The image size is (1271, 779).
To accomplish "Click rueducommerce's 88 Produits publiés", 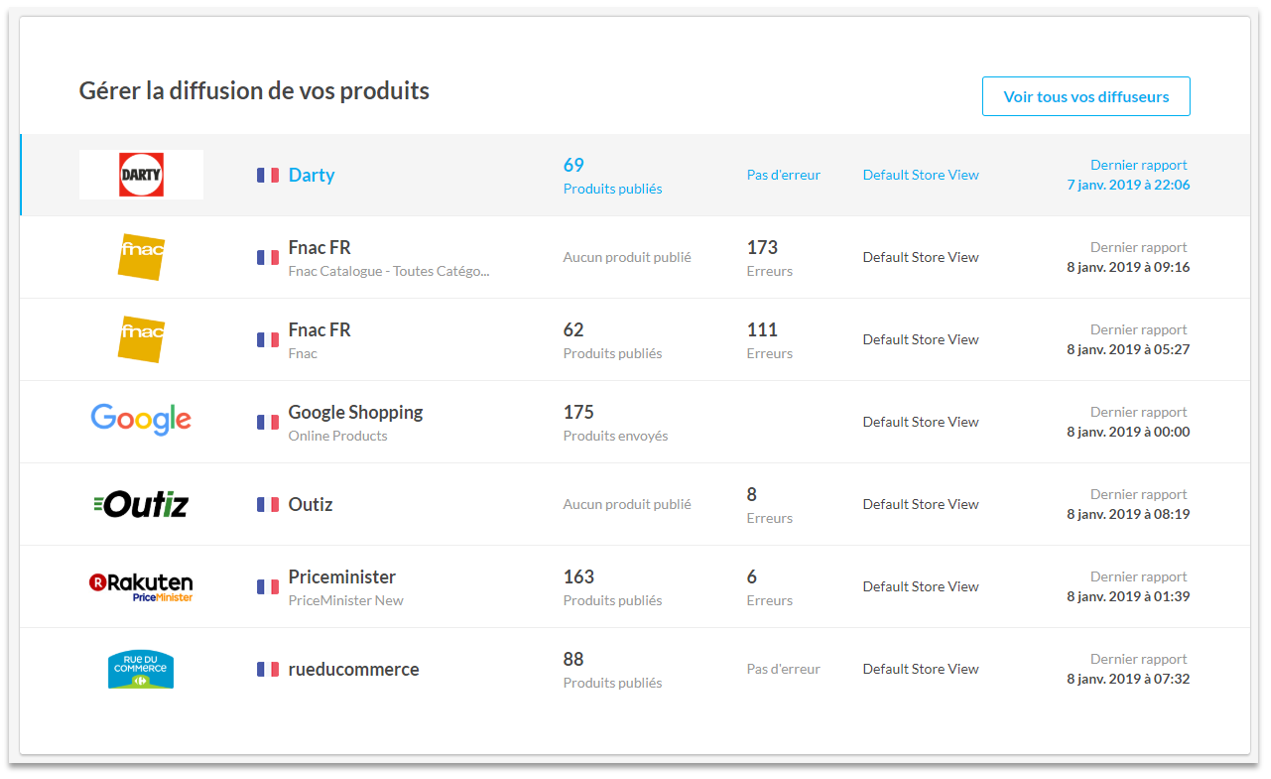I will [612, 670].
